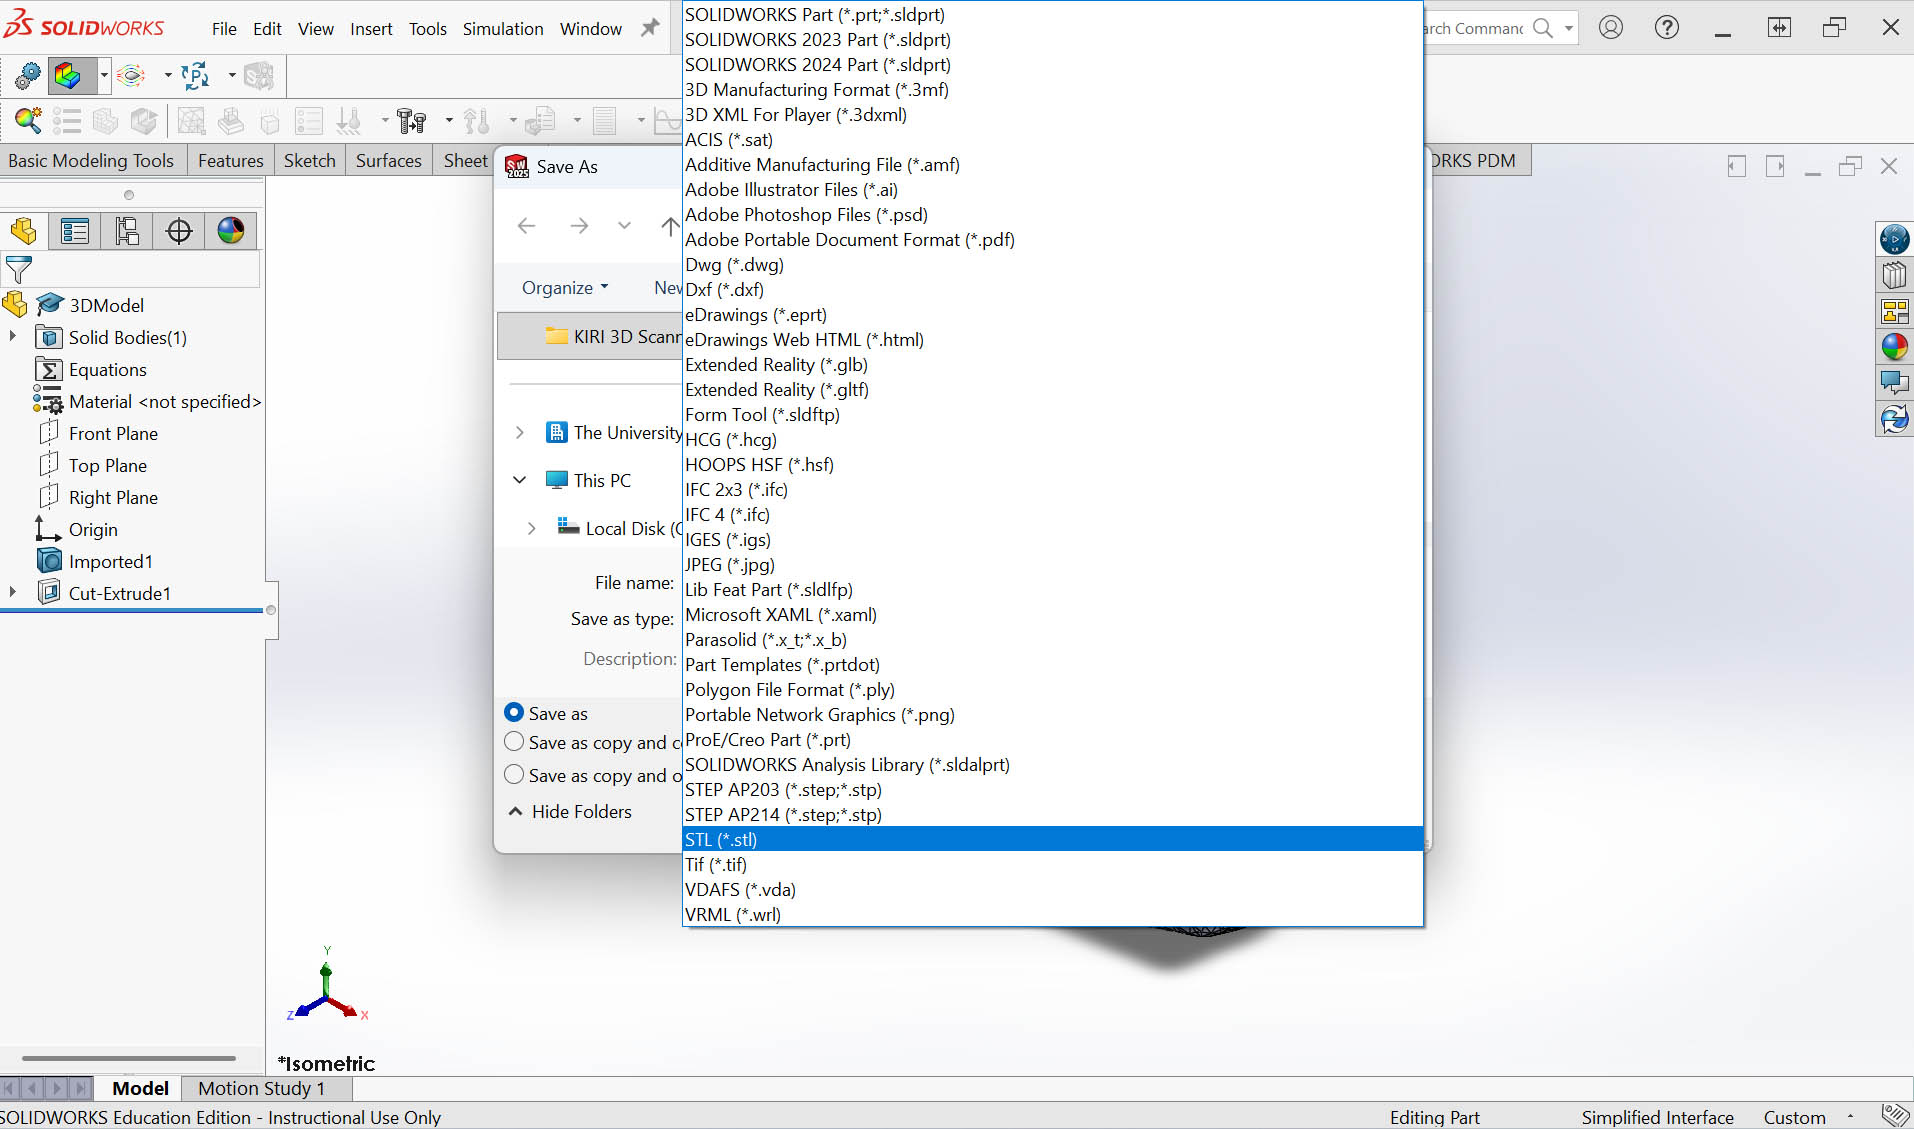The width and height of the screenshot is (1914, 1129).
Task: Click the DriveWorksXpress P-arrows icon
Action: point(195,75)
